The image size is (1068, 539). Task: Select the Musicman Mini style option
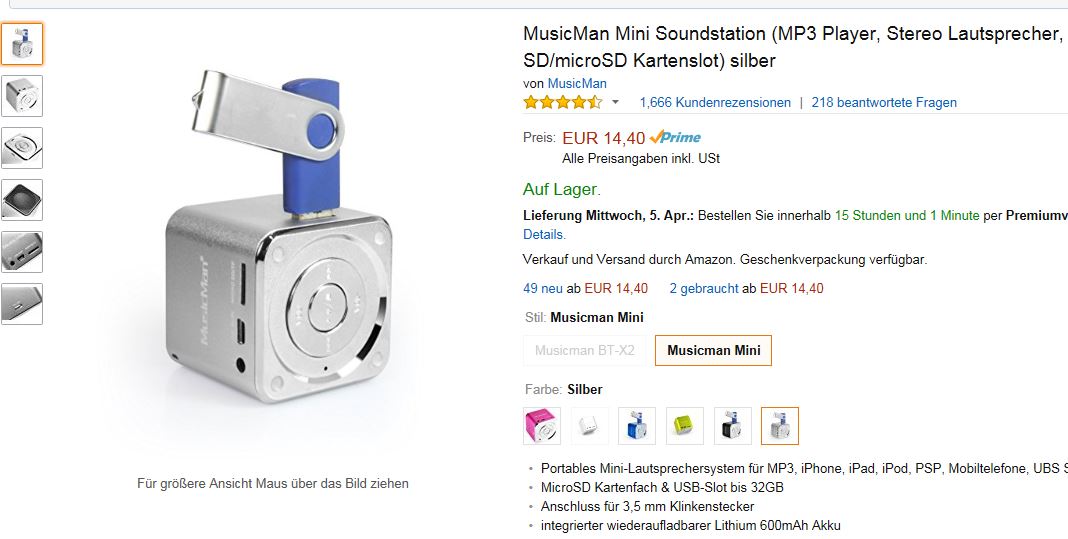pyautogui.click(x=713, y=350)
